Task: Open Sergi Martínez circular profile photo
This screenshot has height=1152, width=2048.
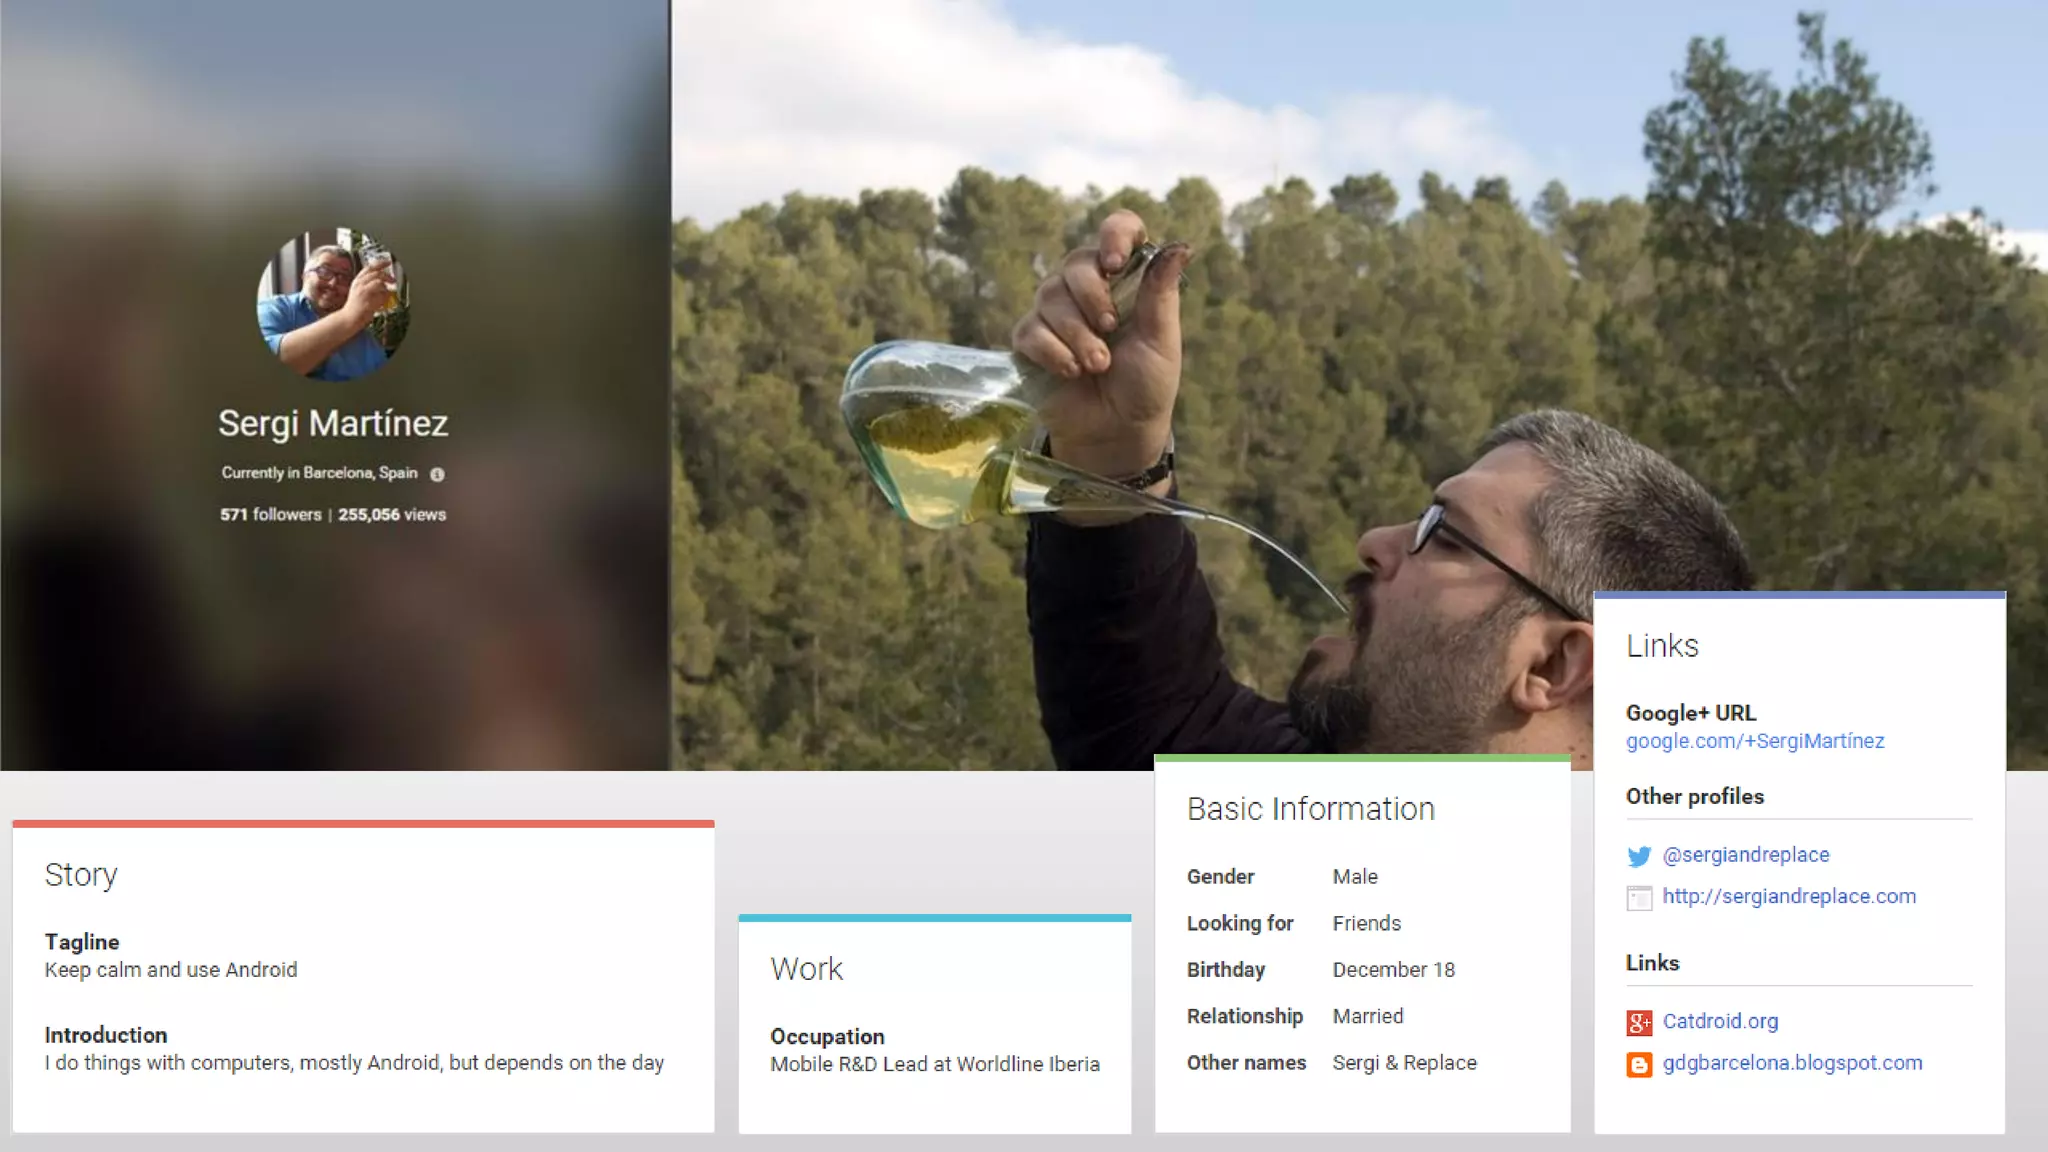Action: pos(333,304)
